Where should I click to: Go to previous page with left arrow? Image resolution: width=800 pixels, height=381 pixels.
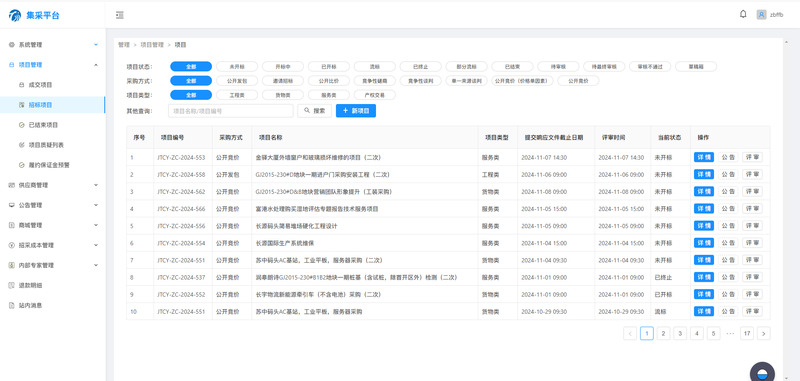[x=630, y=334]
